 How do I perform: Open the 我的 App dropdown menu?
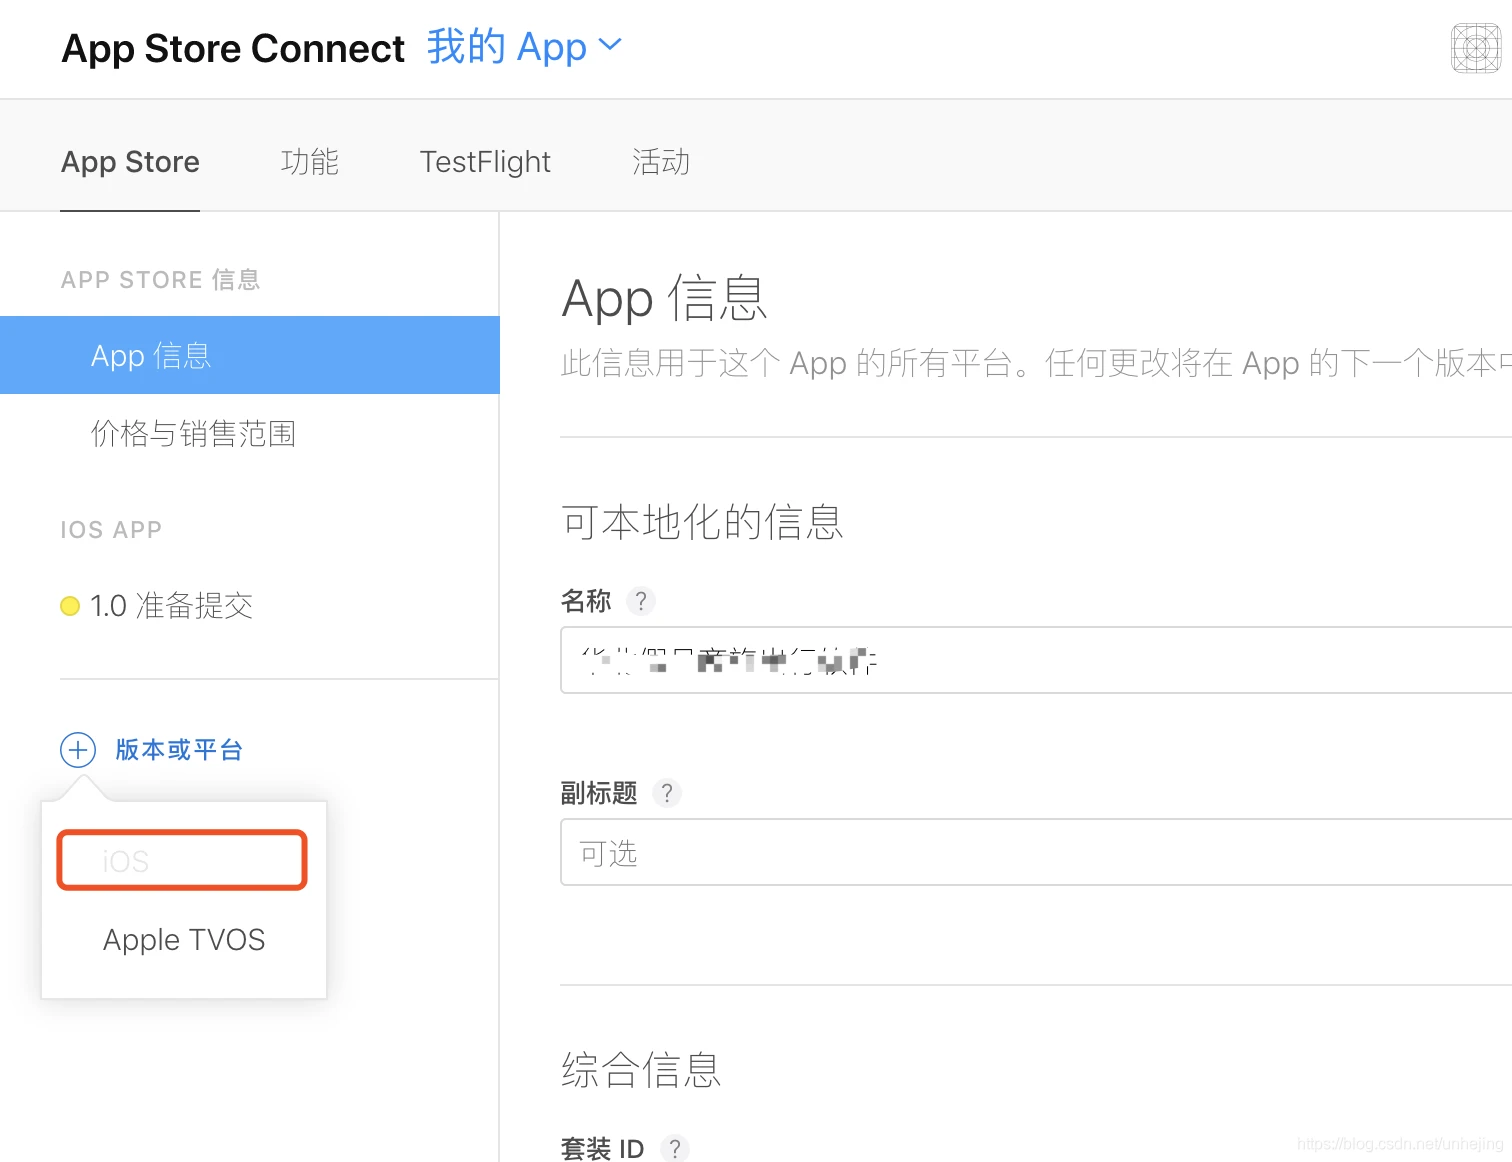(x=524, y=47)
